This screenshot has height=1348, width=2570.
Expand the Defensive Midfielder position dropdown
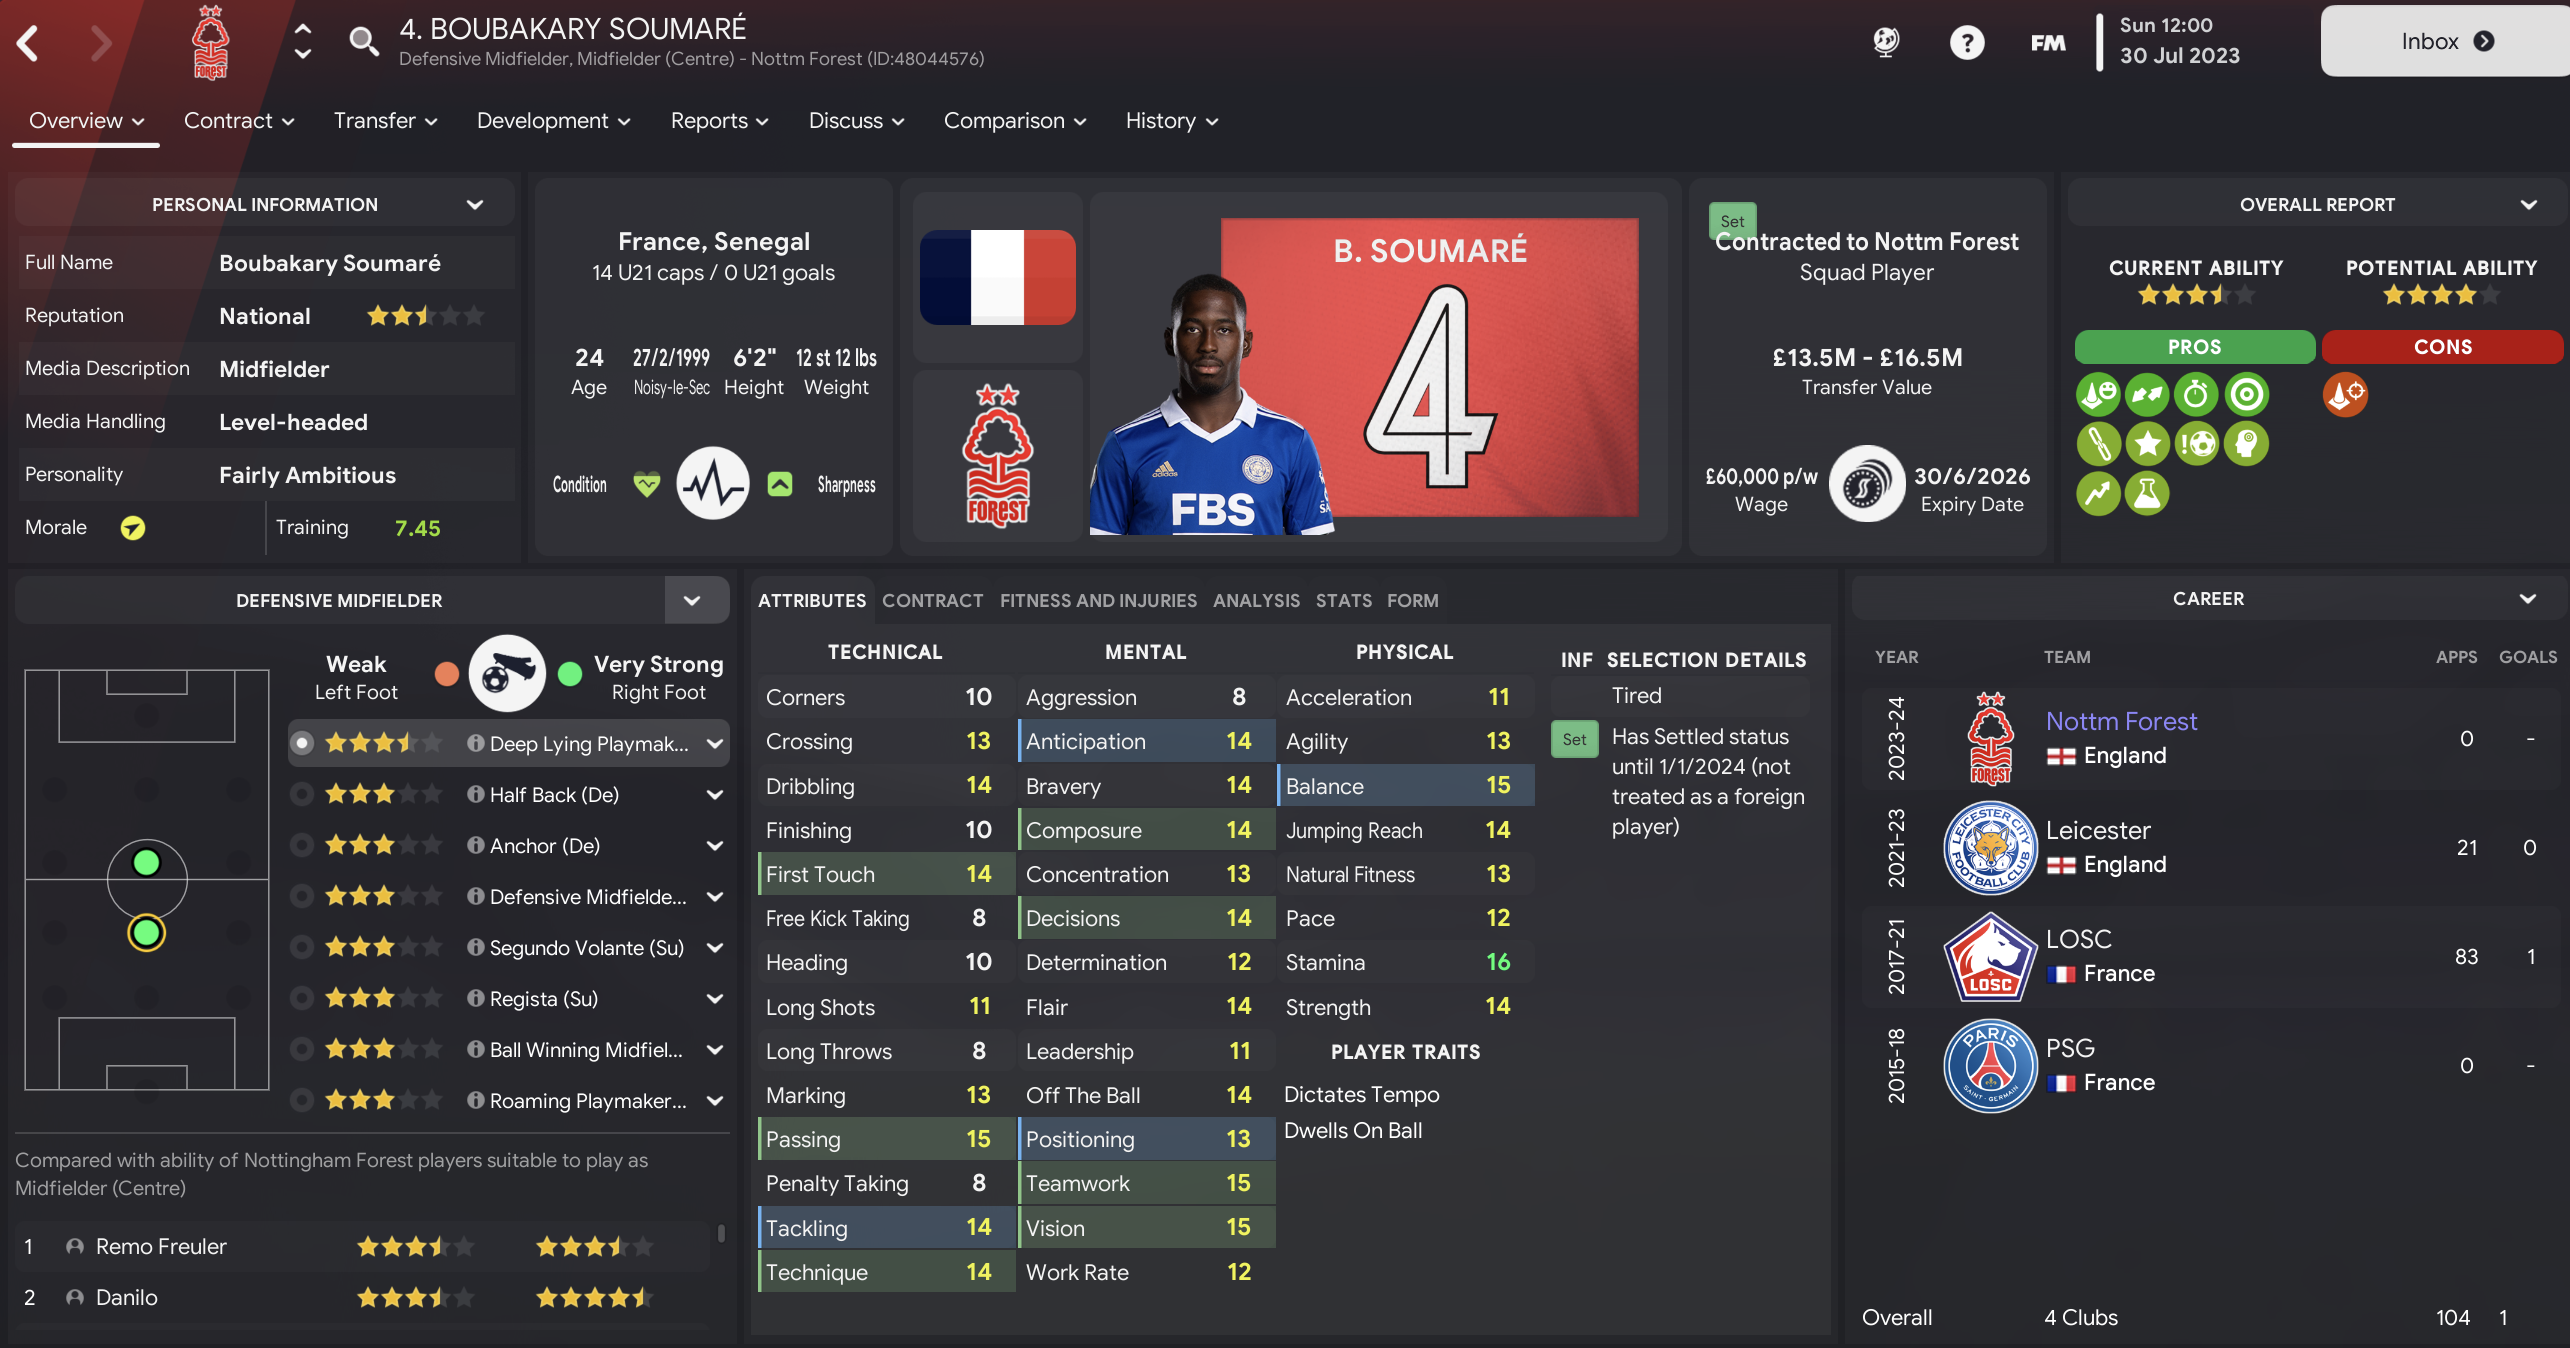coord(692,600)
